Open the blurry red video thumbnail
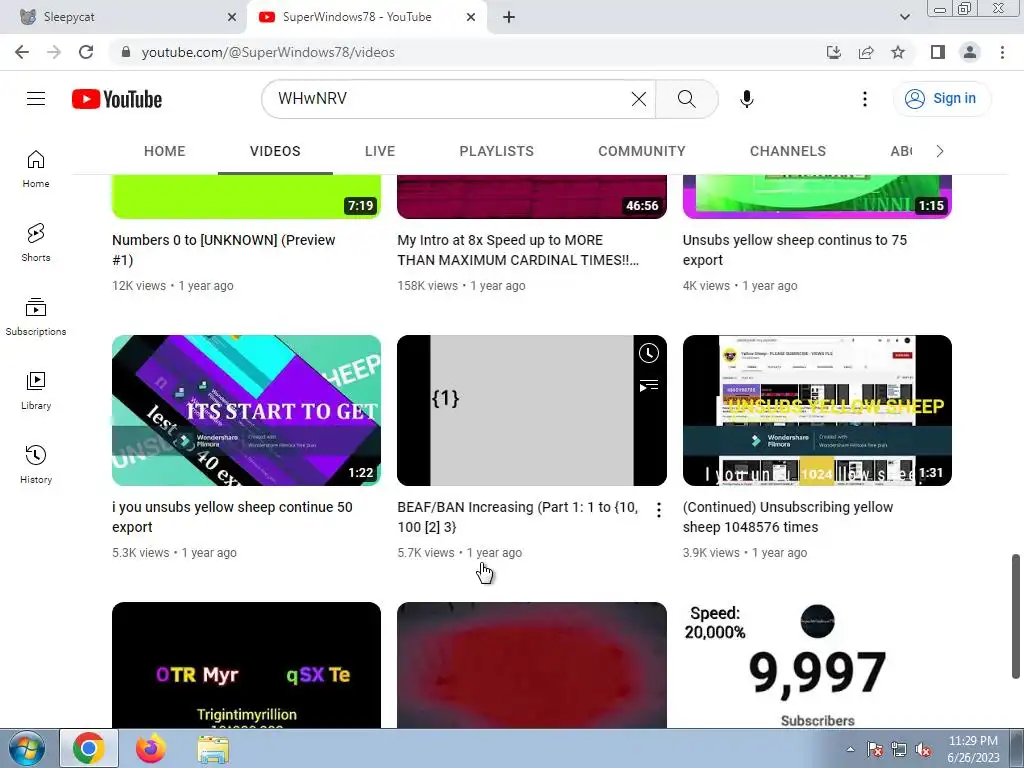1024x768 pixels. coord(532,665)
